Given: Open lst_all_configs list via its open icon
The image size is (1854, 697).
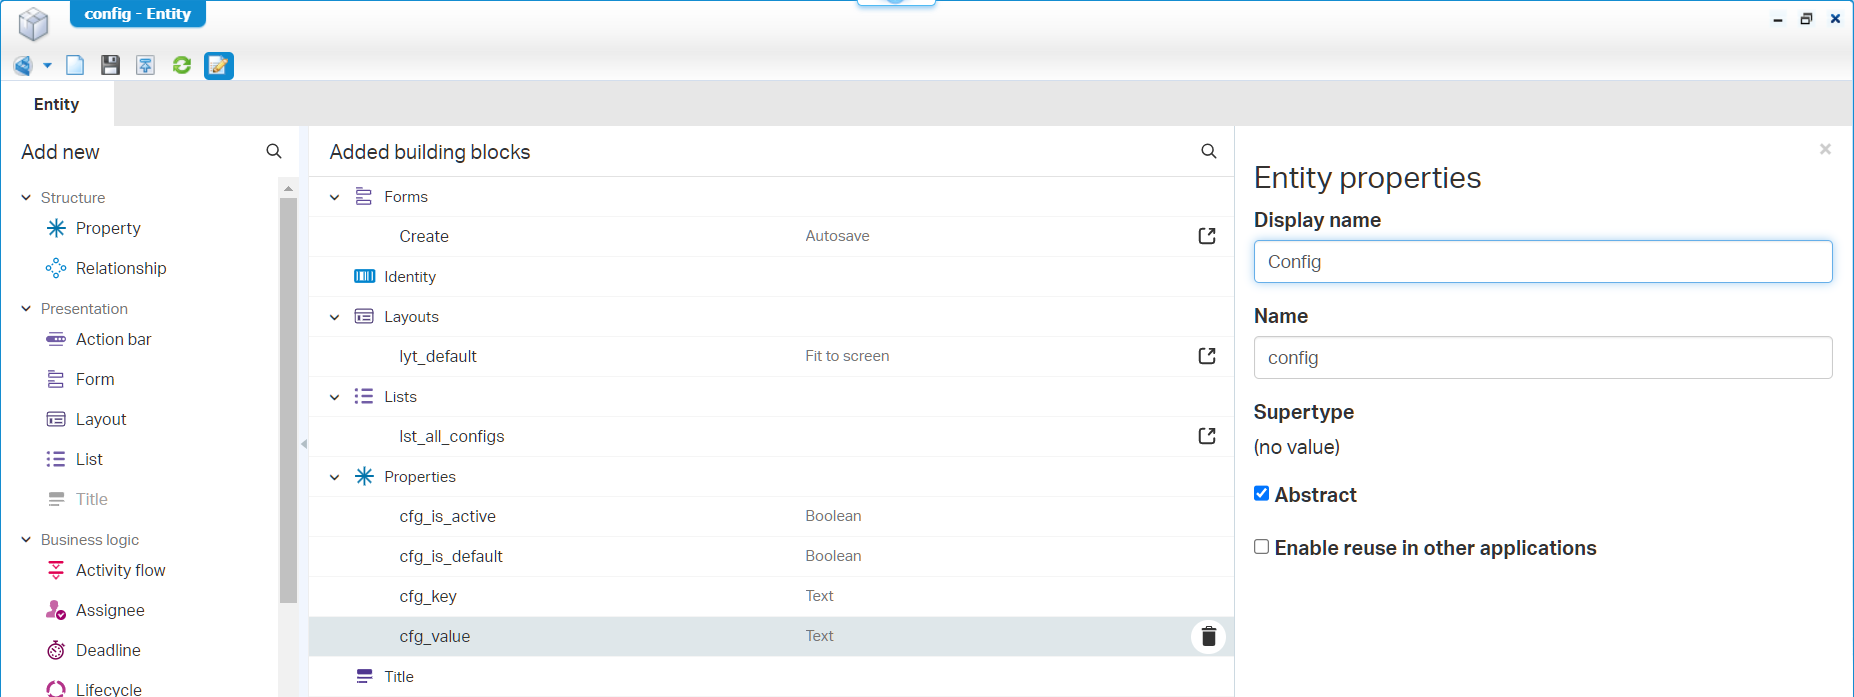Looking at the screenshot, I should 1207,436.
